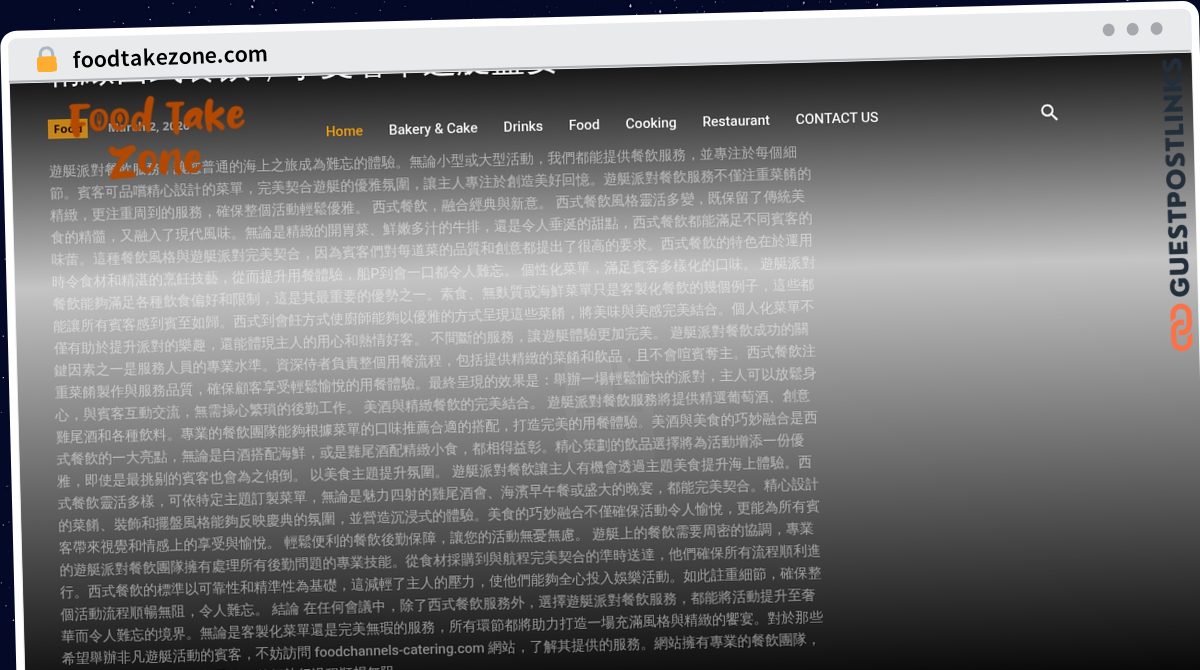Screen dimensions: 1200x670
Task: Open the Cooking menu item
Action: tap(651, 123)
